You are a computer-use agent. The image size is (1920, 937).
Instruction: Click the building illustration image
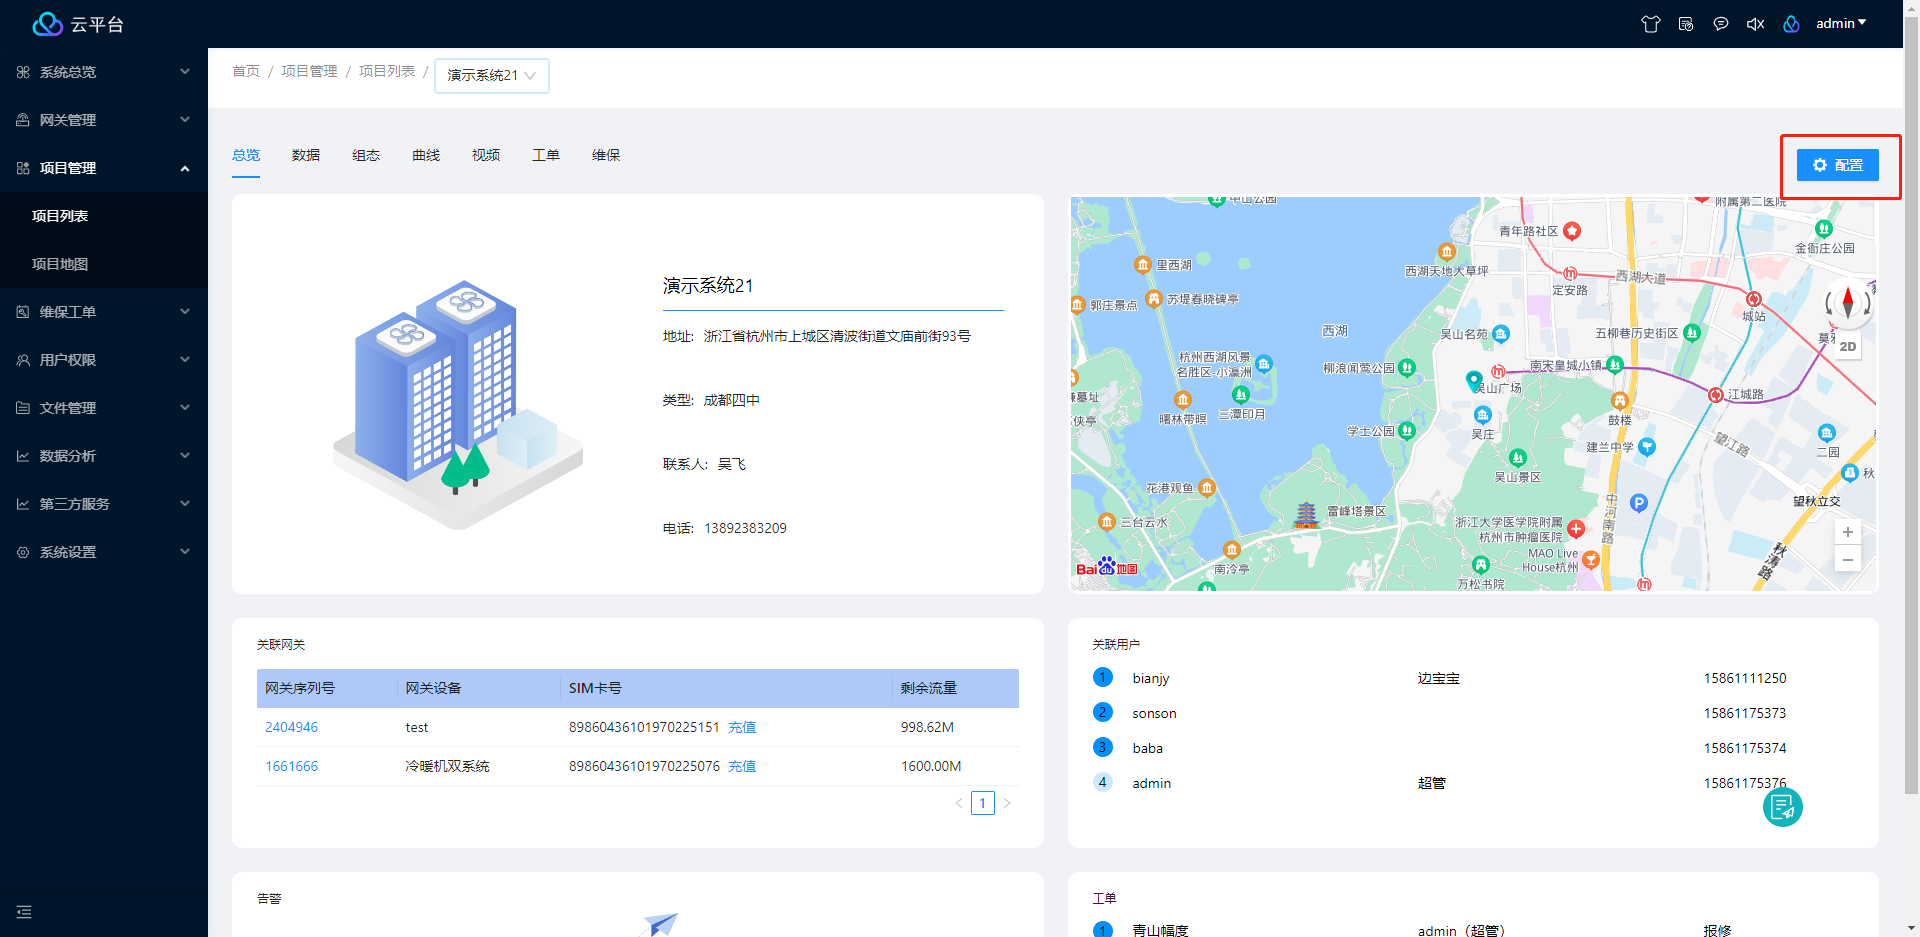[458, 403]
